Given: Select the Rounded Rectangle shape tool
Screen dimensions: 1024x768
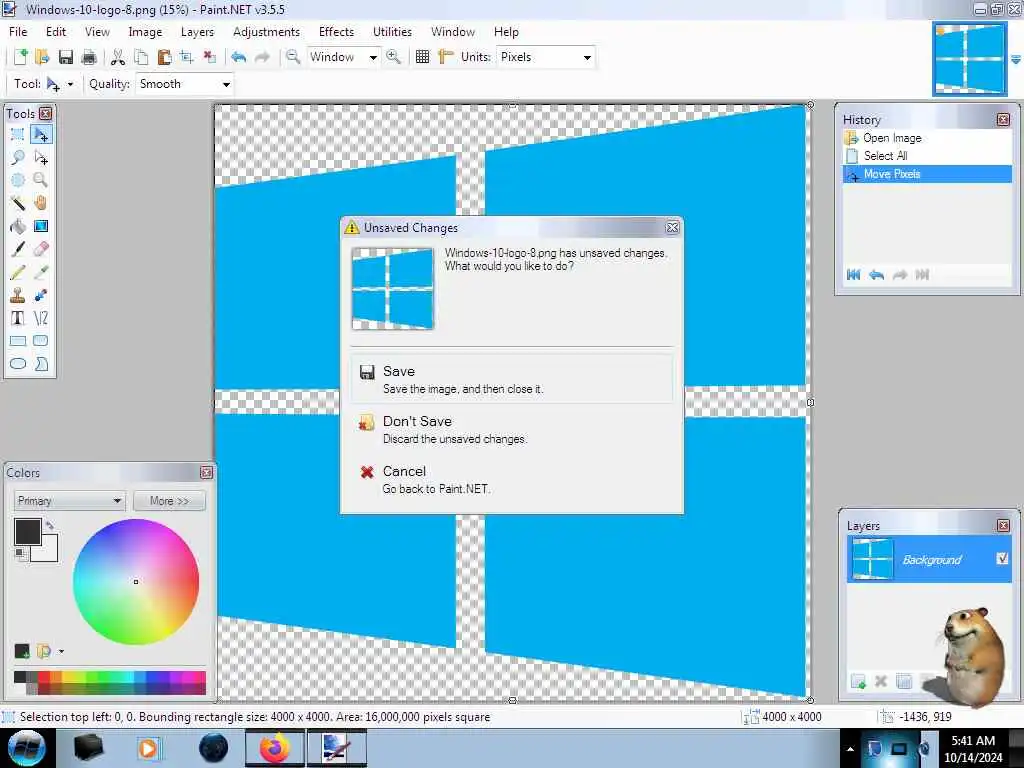Looking at the screenshot, I should 41,341.
